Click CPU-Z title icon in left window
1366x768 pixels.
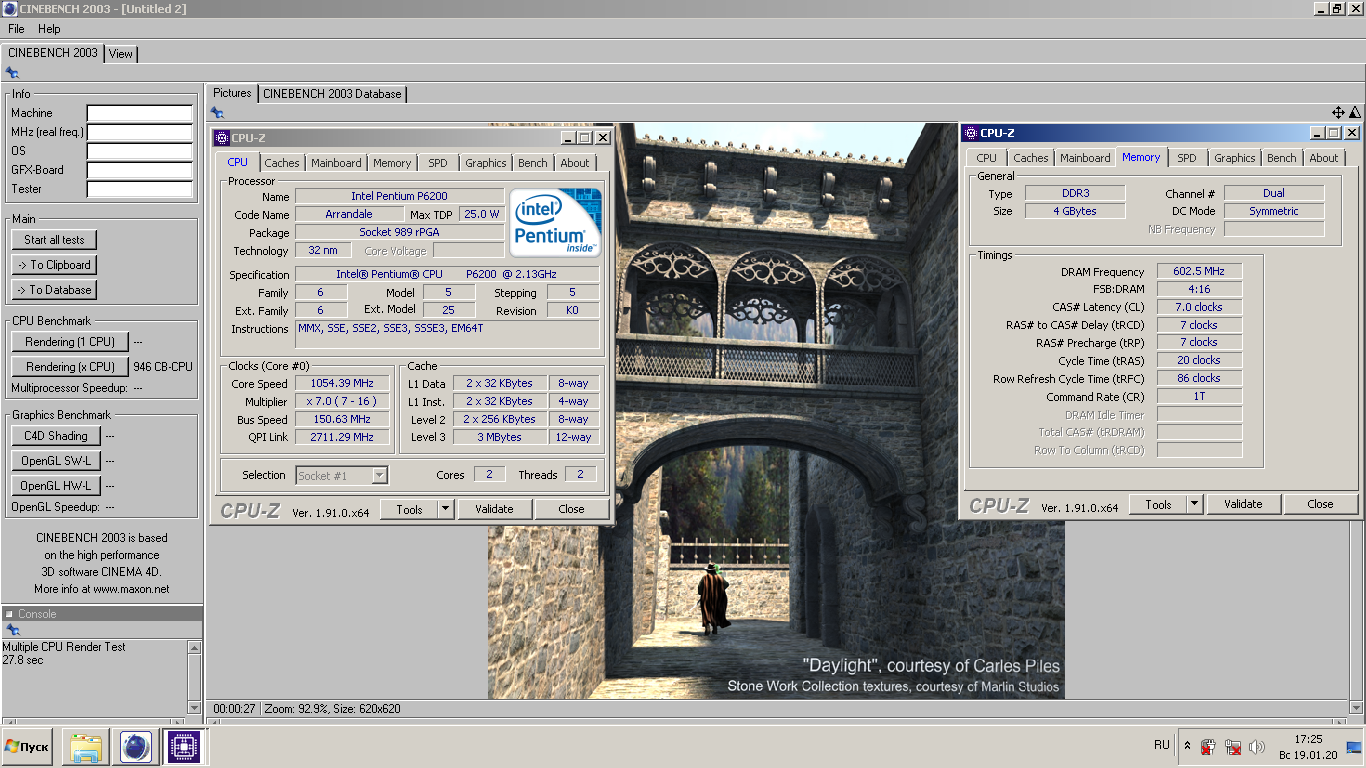pos(223,138)
